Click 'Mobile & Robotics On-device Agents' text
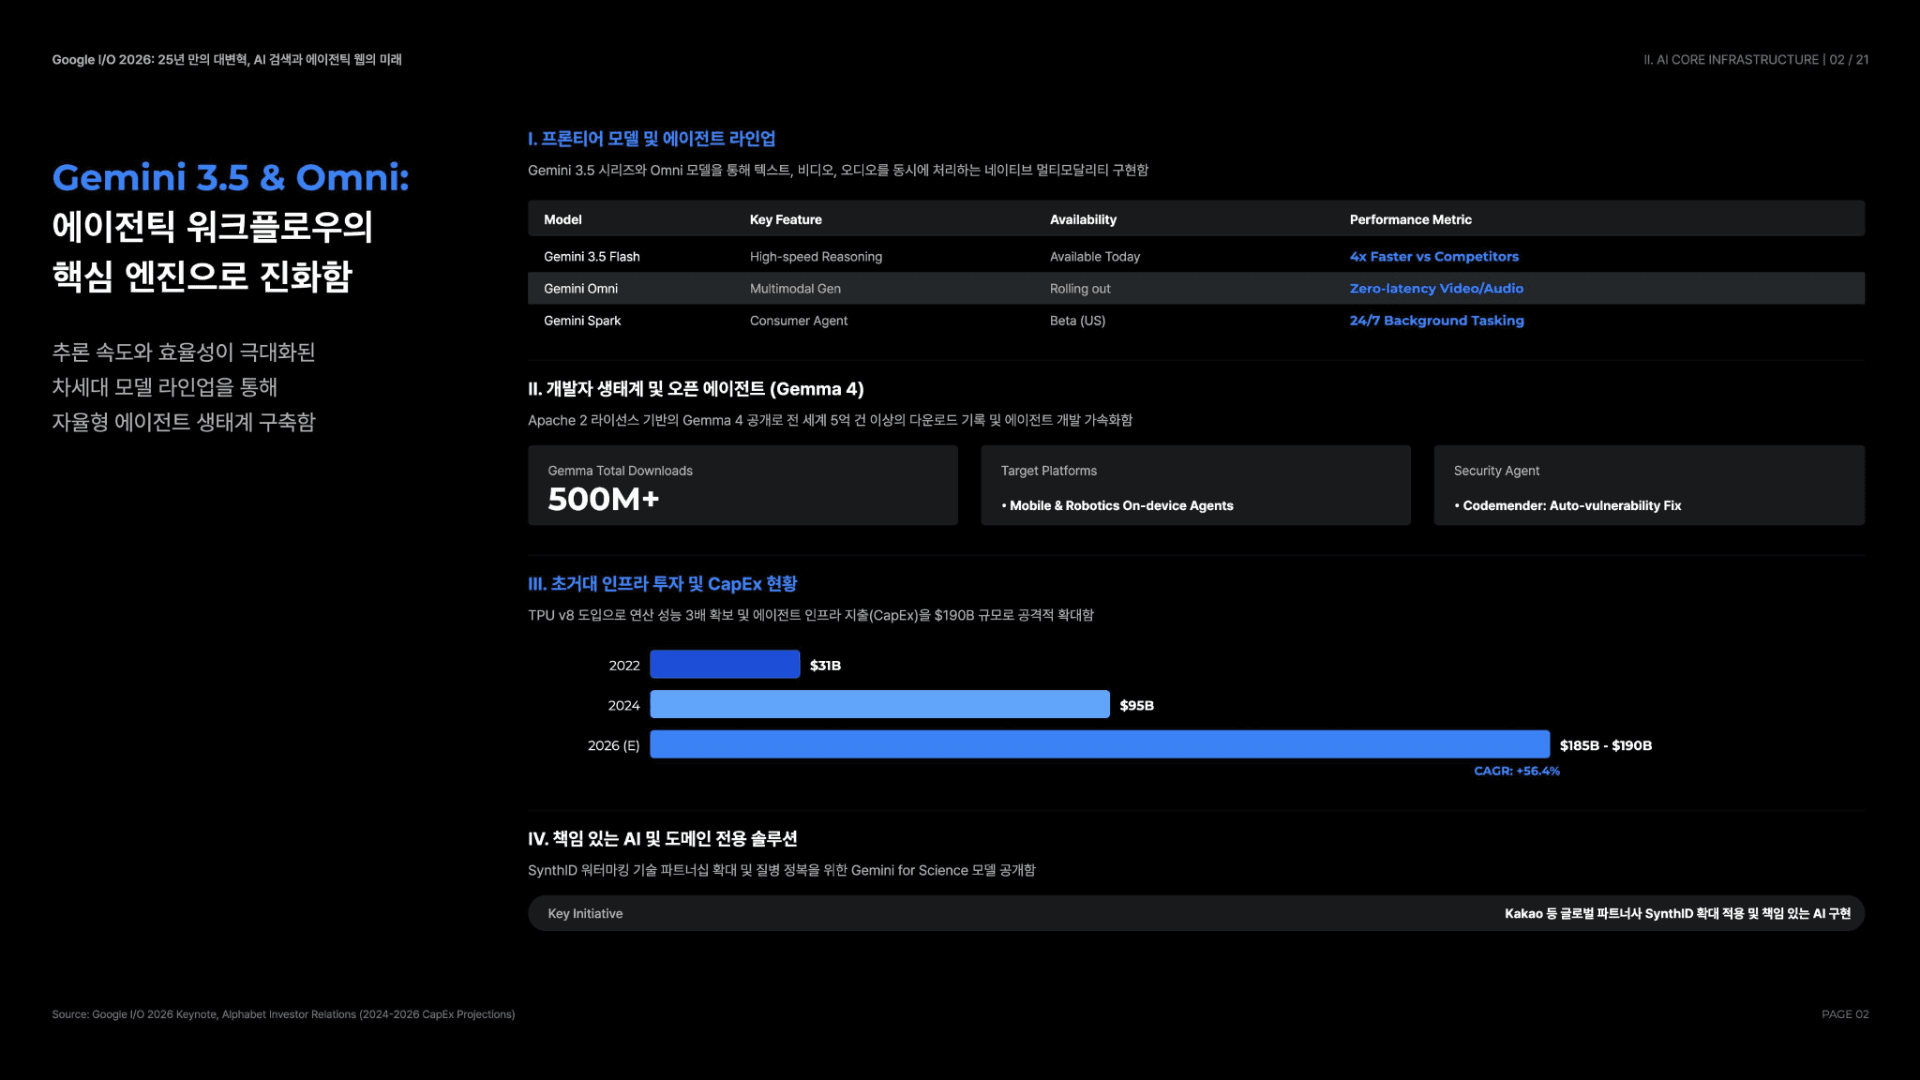The height and width of the screenshot is (1080, 1920). click(1118, 506)
